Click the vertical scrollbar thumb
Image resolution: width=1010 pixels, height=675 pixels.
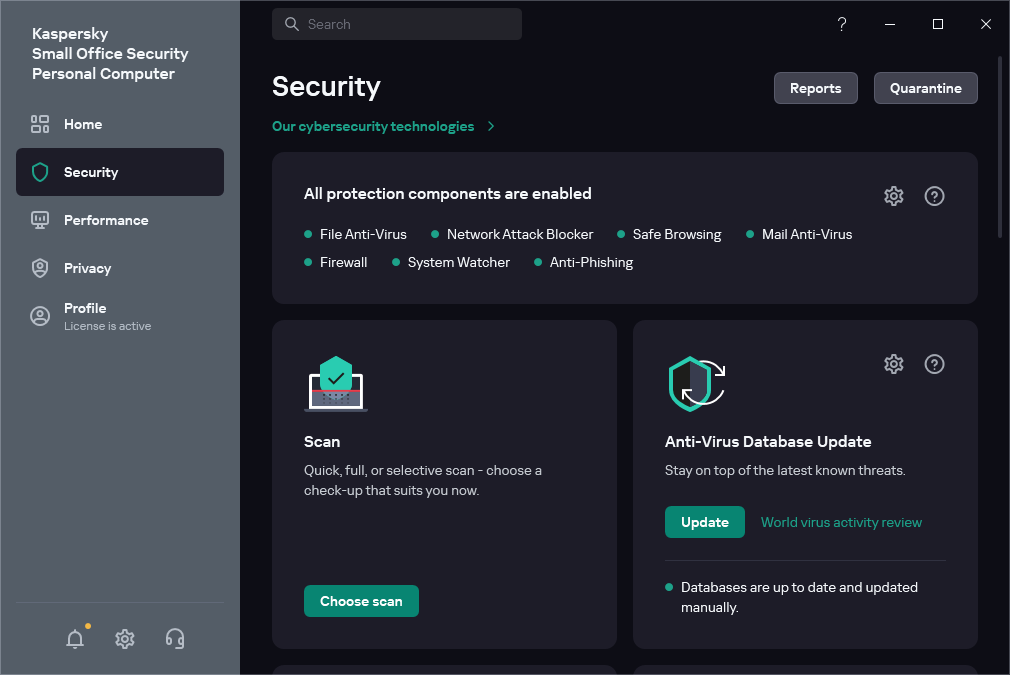click(1000, 147)
